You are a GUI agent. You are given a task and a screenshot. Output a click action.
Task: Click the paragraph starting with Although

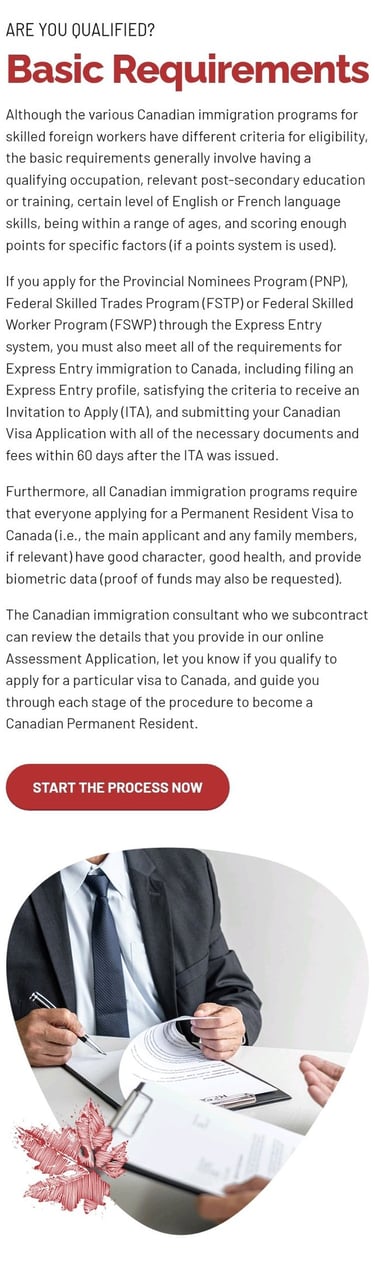pos(188,179)
